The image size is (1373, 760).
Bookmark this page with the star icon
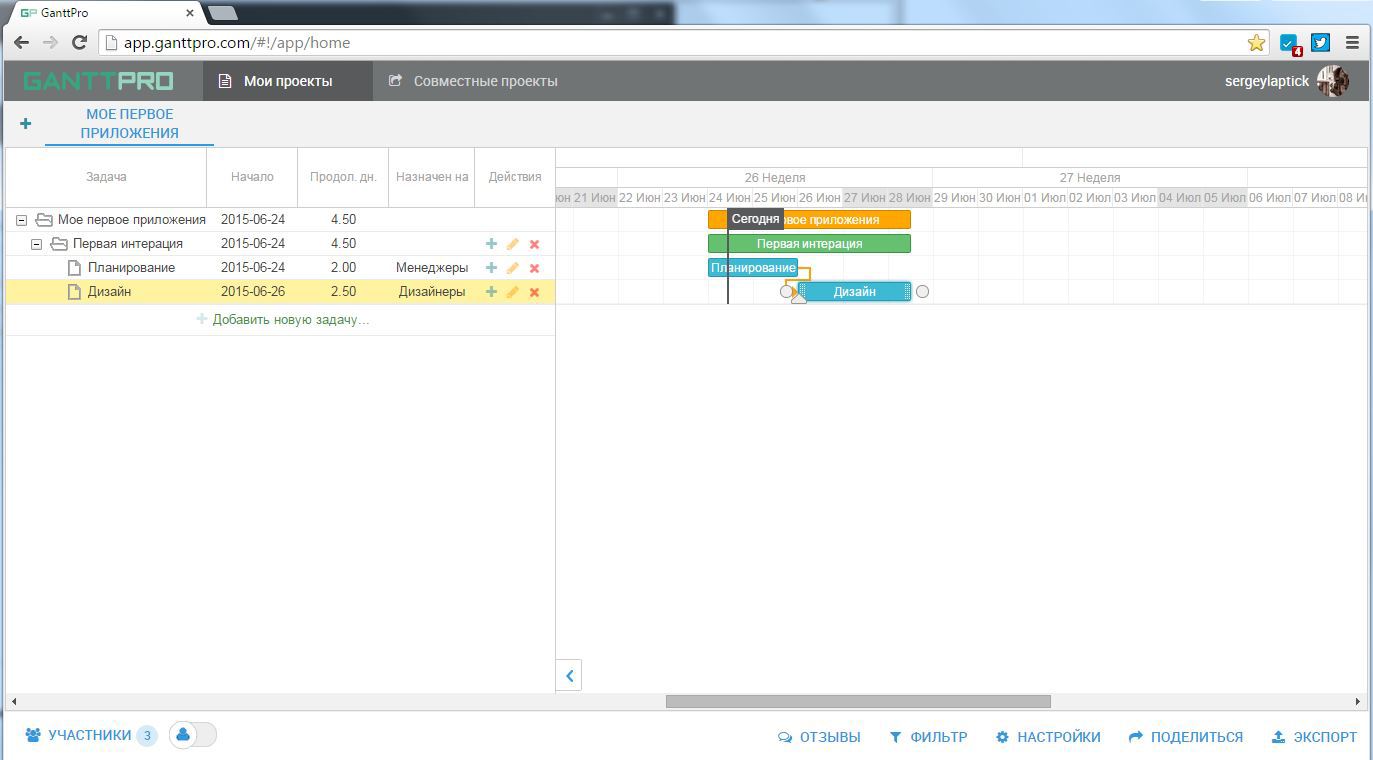[1256, 42]
